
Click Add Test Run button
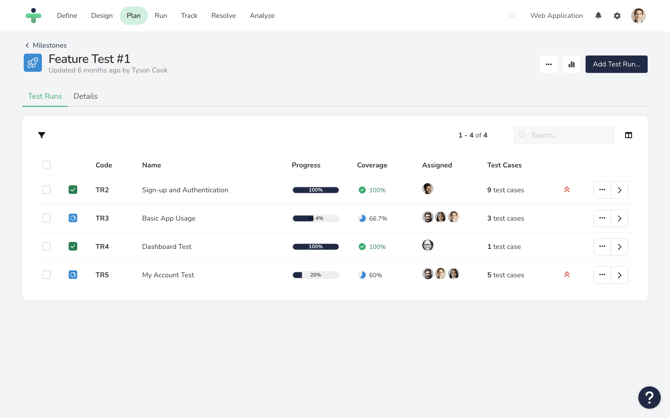click(x=616, y=64)
